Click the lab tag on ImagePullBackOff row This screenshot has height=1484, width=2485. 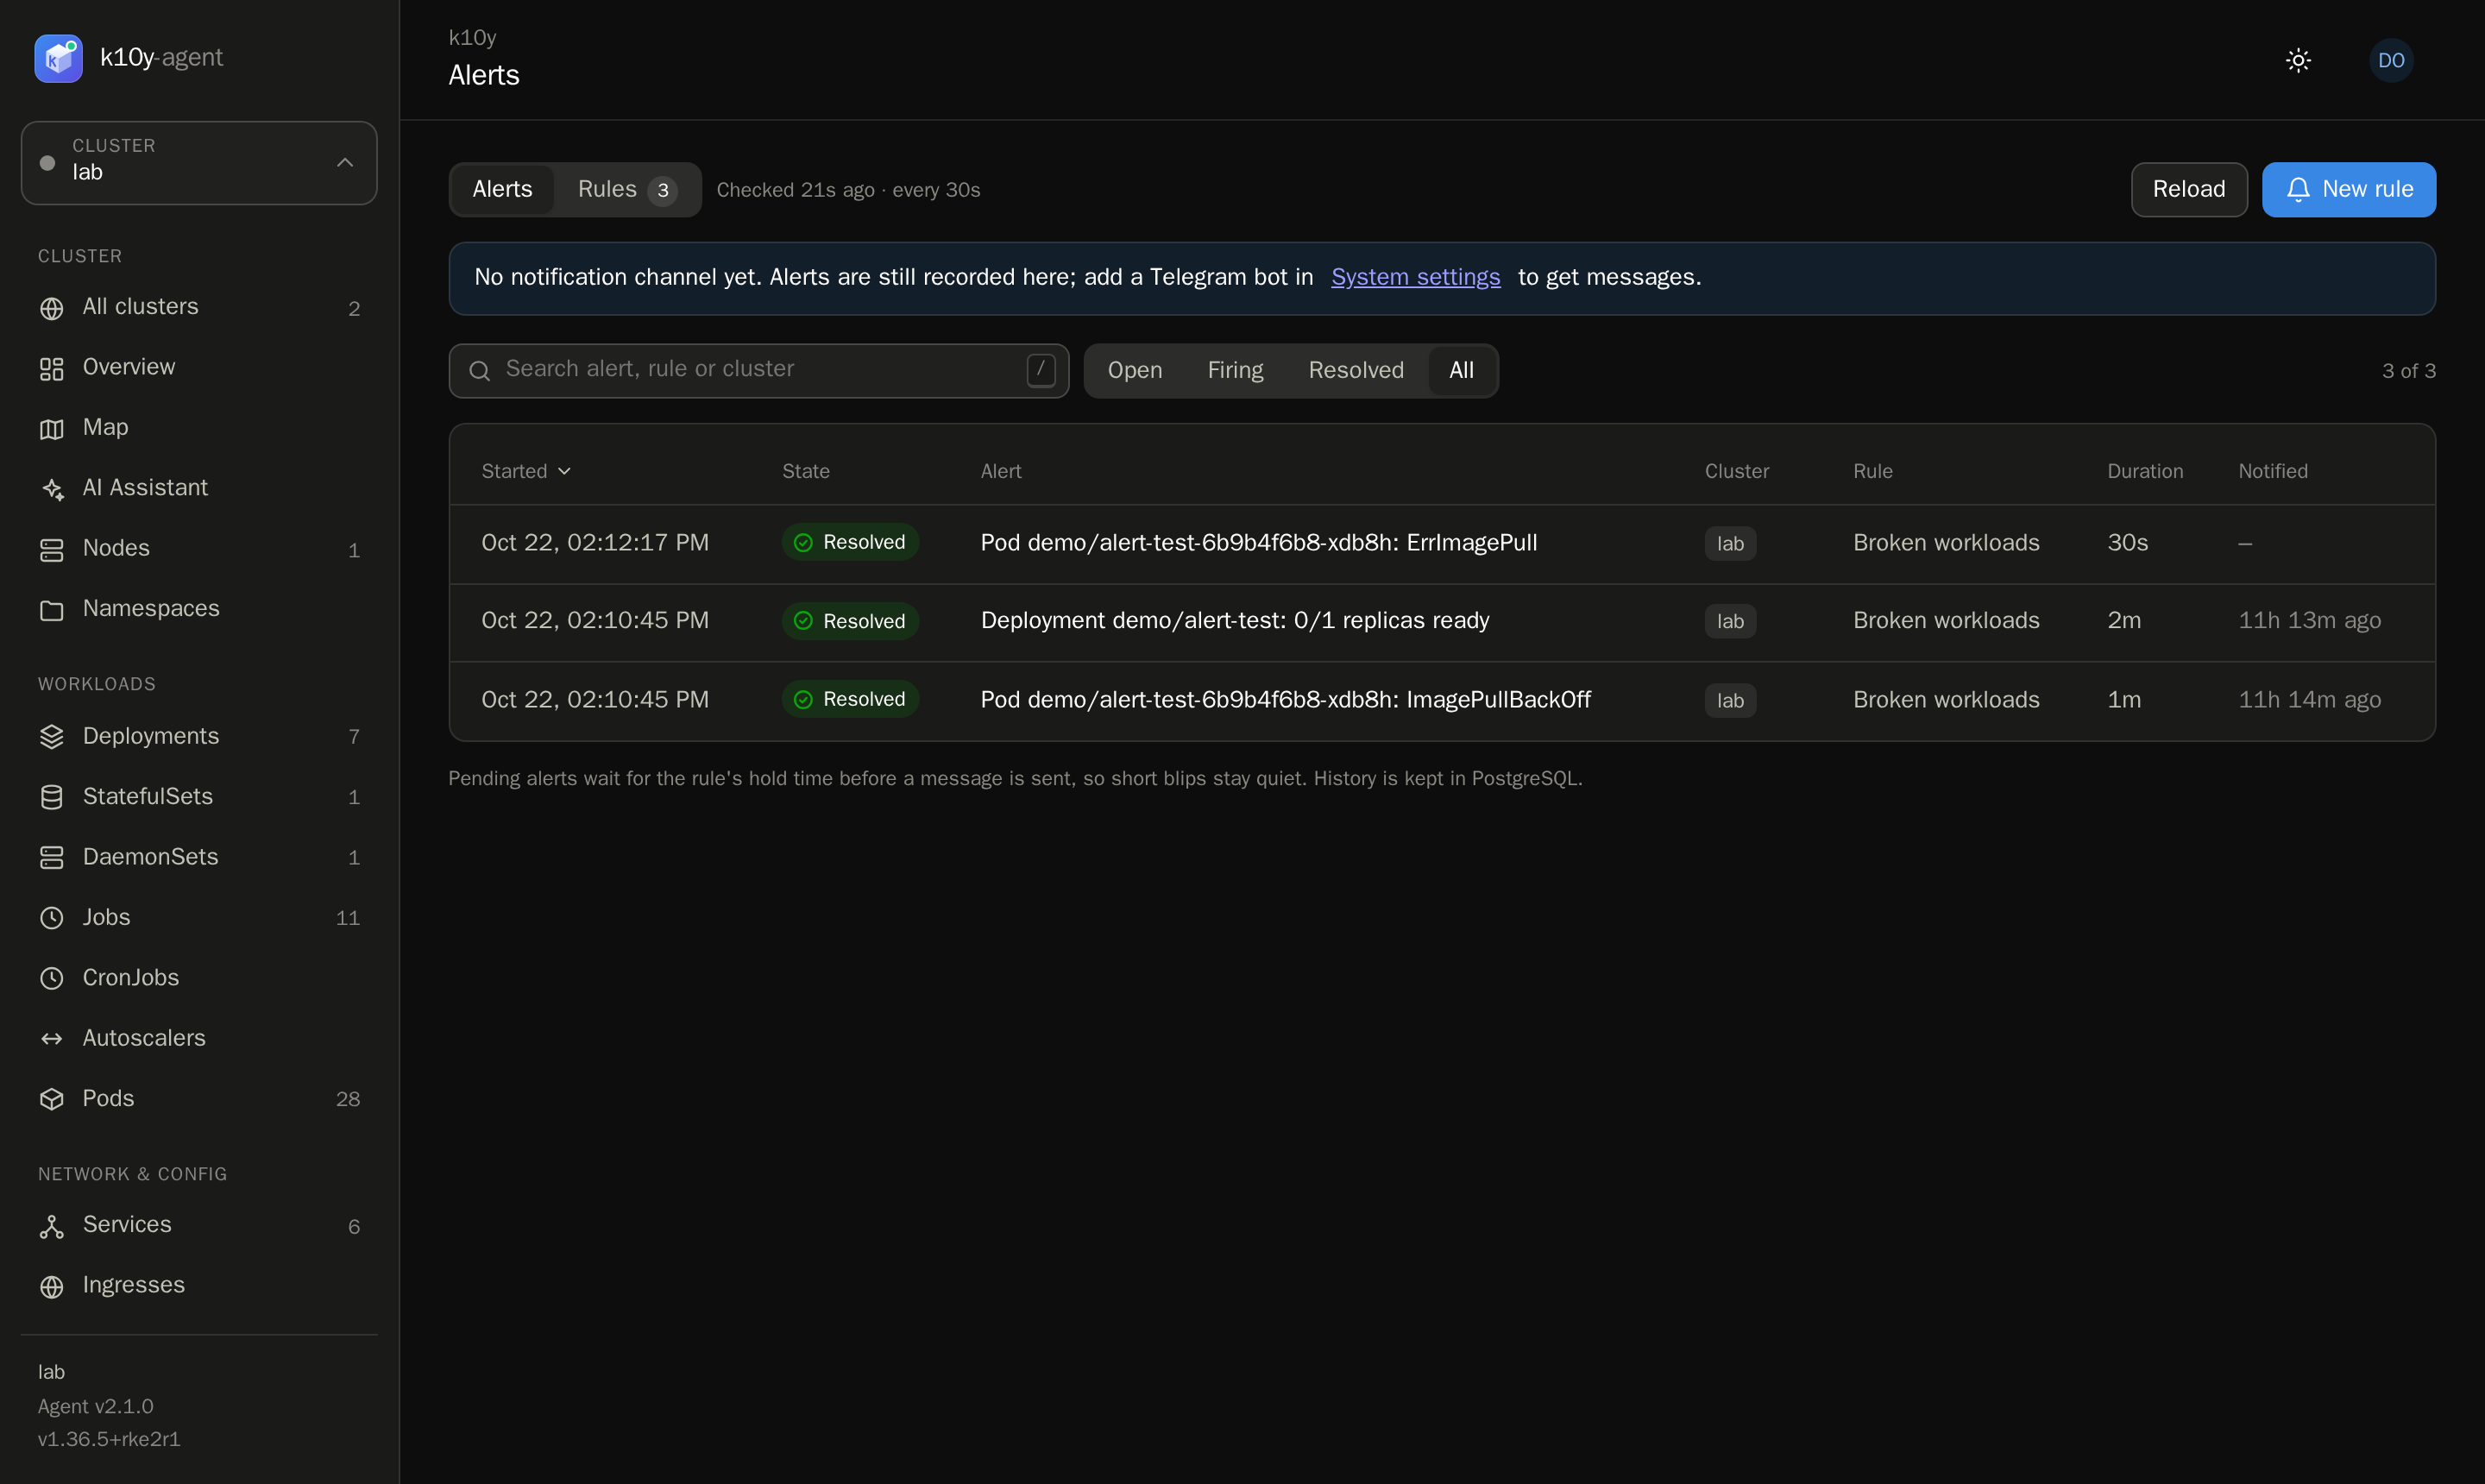(x=1730, y=701)
